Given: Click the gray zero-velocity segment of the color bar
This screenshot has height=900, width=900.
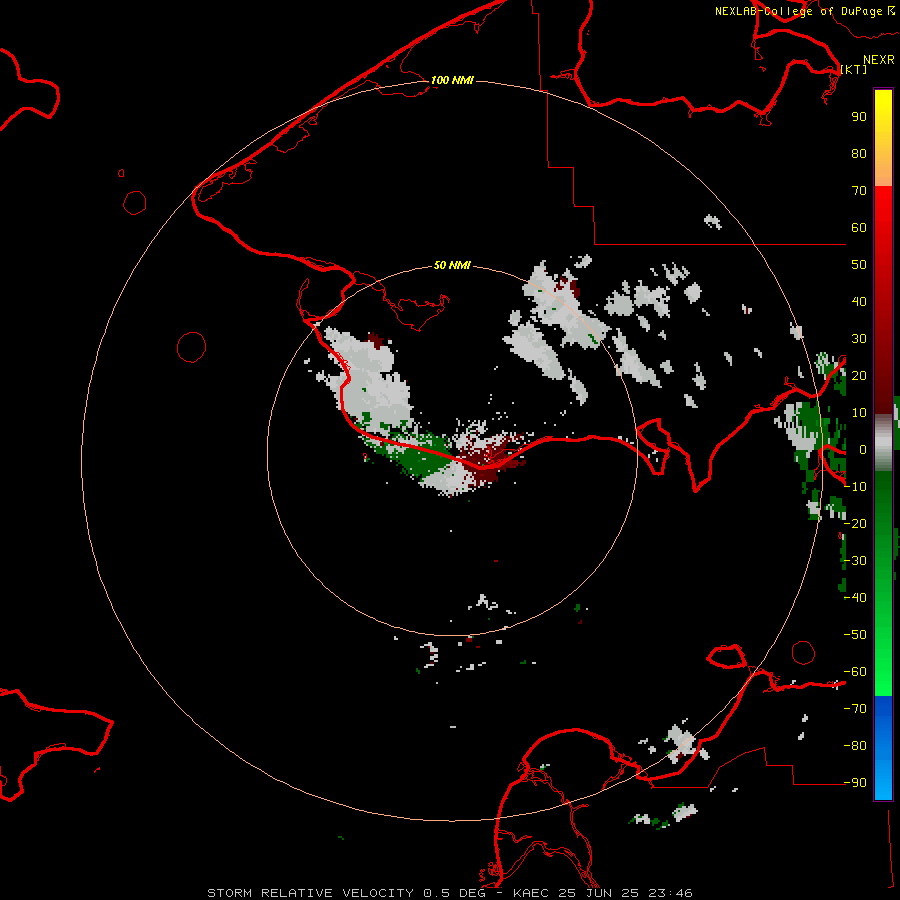Looking at the screenshot, I should pos(883,443).
